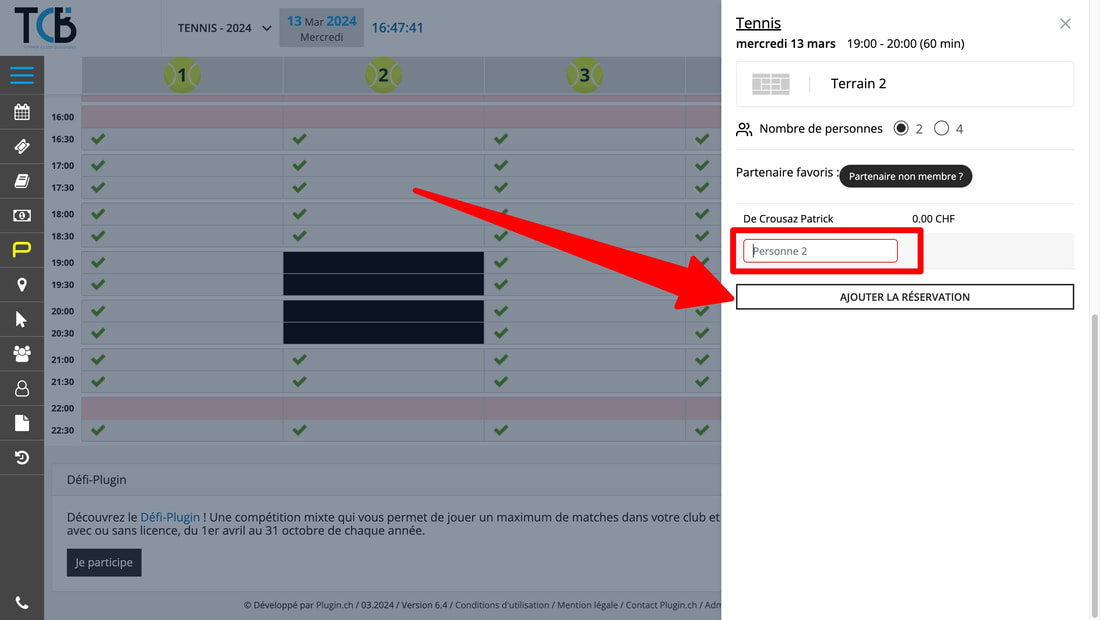This screenshot has height=620, width=1100.
Task: Click the phone icon at sidebar bottom
Action: (x=22, y=603)
